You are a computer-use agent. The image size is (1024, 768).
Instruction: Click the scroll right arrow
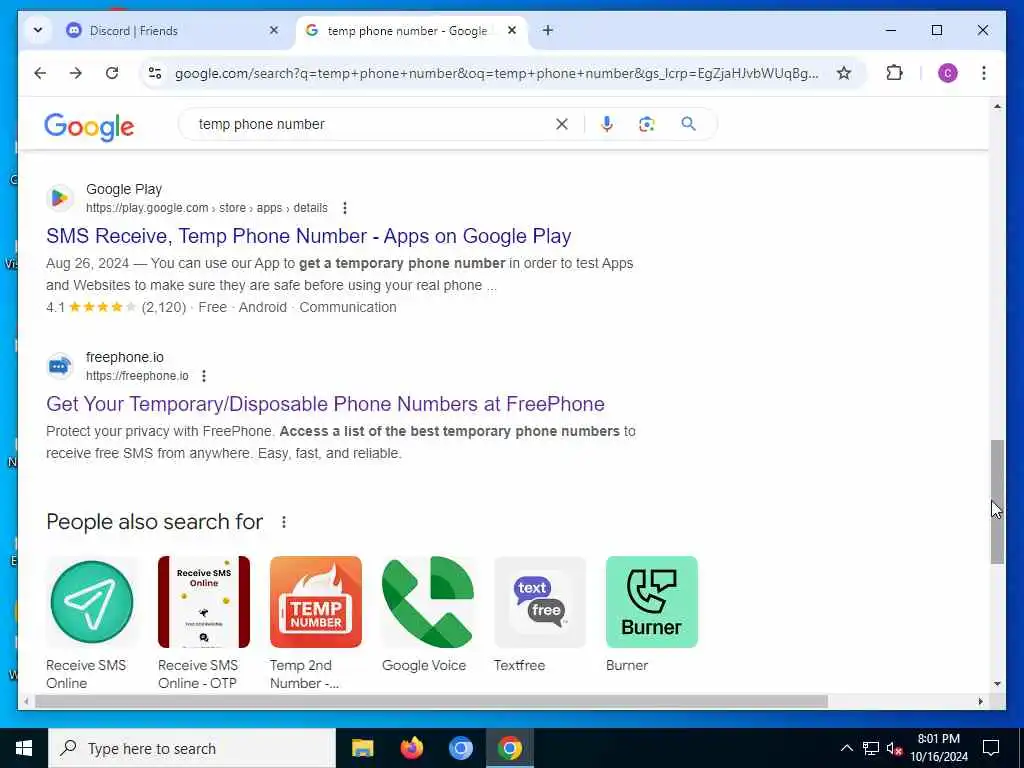[980, 701]
